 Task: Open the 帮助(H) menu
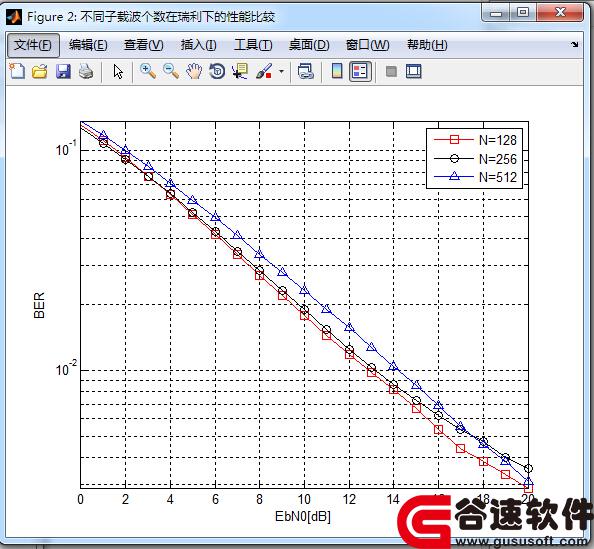427,45
